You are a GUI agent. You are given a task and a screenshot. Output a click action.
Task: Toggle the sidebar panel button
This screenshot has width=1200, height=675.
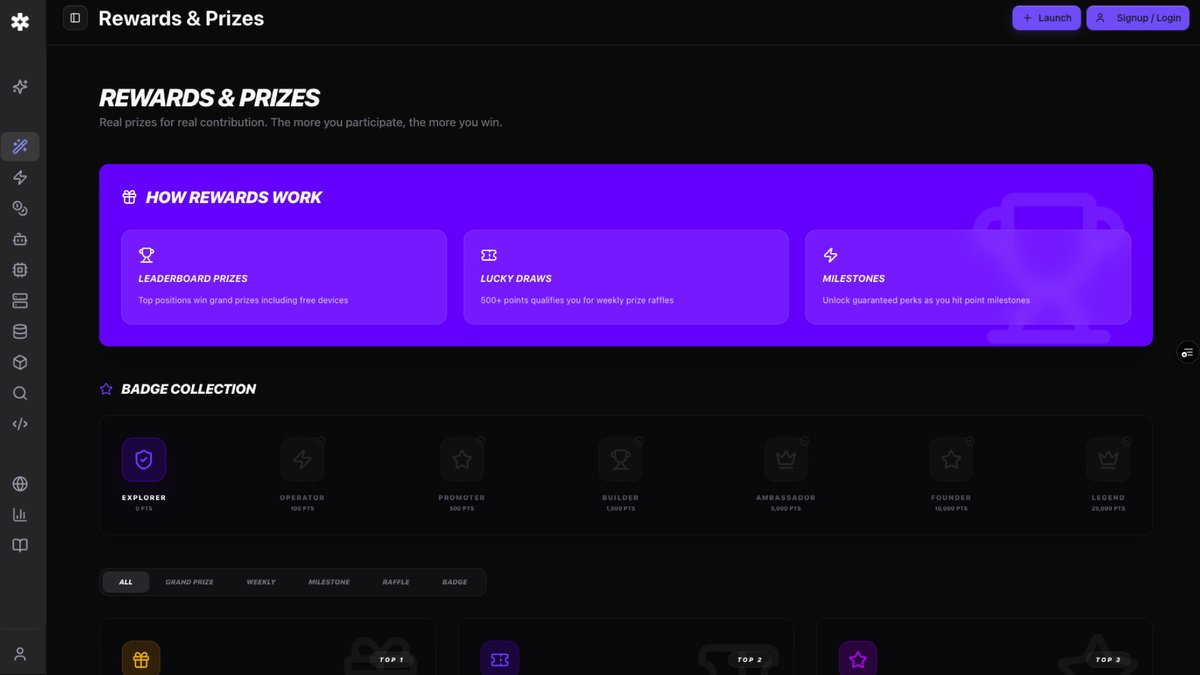tap(75, 18)
